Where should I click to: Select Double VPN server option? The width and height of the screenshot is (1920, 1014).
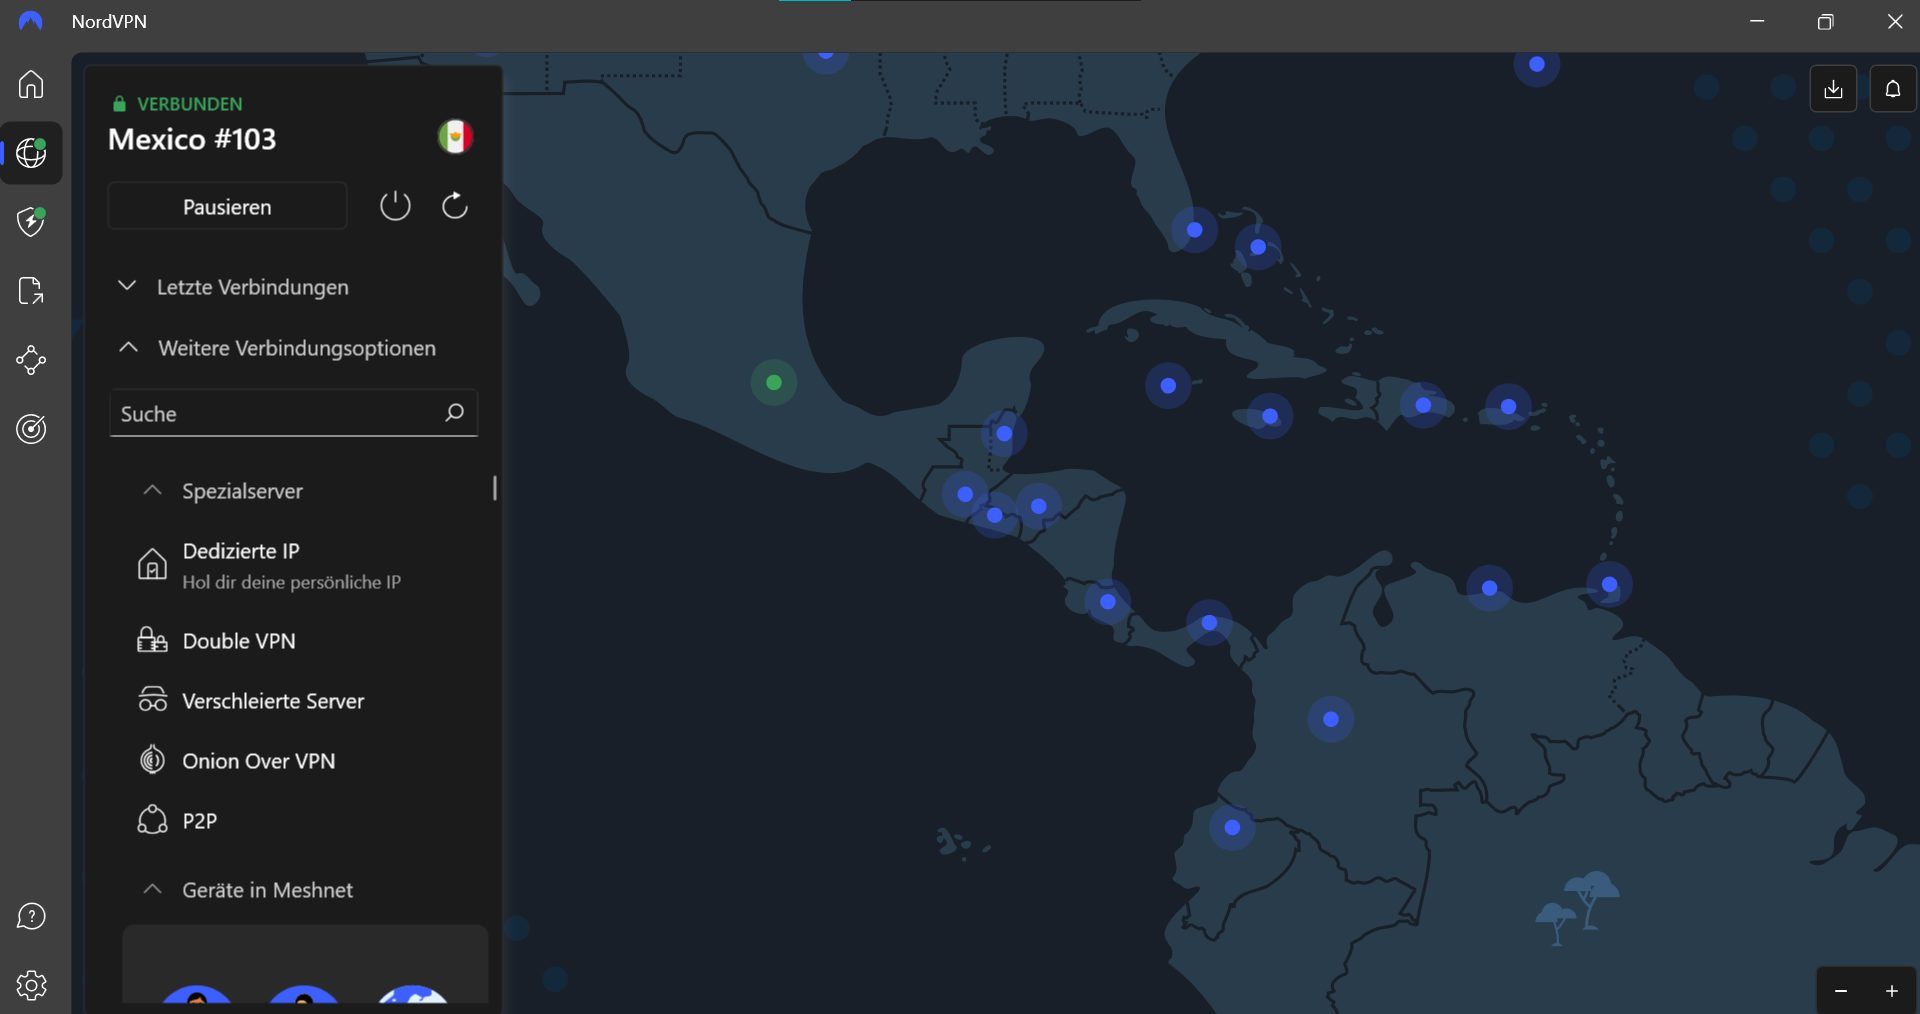tap(239, 641)
